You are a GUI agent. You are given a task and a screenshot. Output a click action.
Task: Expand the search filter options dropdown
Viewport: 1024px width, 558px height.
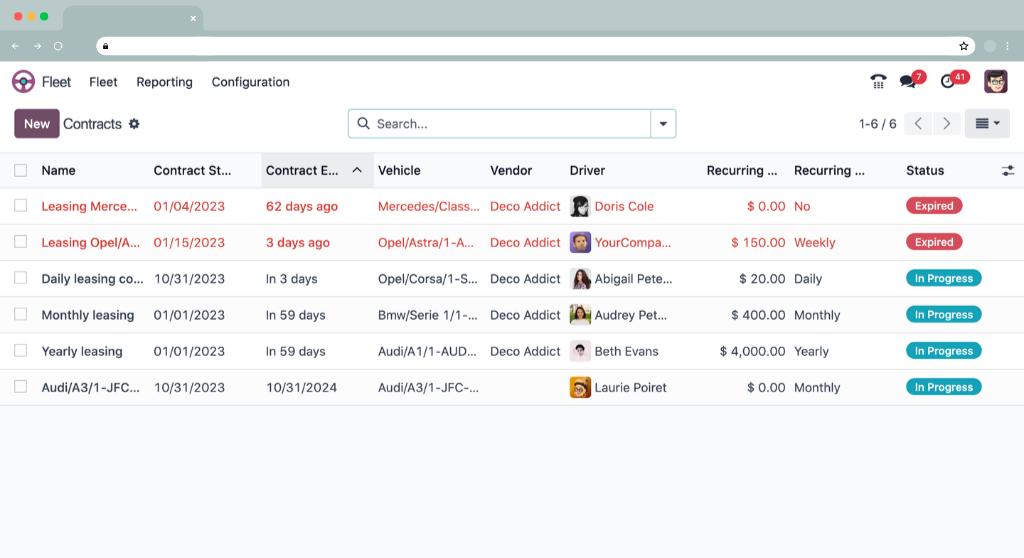663,124
